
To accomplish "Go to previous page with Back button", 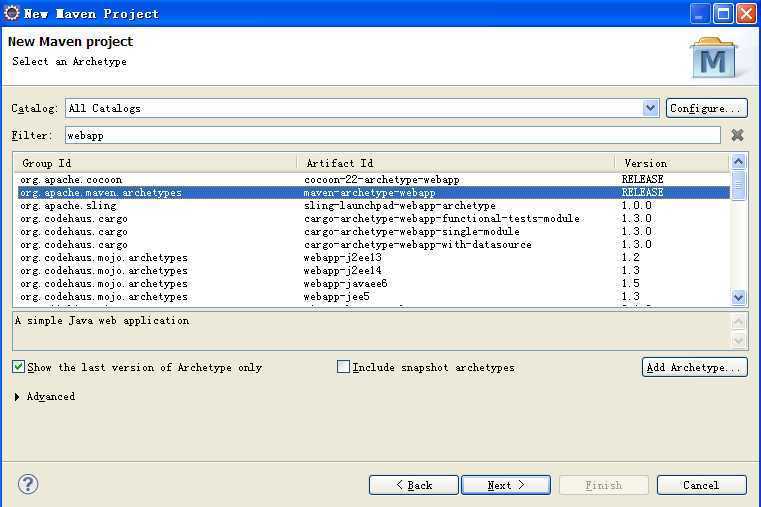I will [414, 485].
